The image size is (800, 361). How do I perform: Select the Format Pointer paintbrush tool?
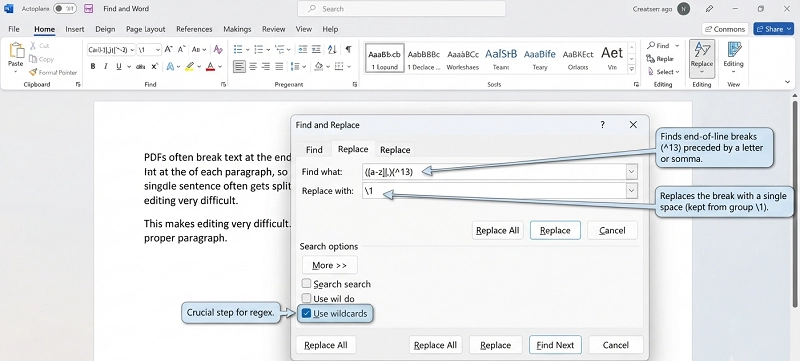33,72
